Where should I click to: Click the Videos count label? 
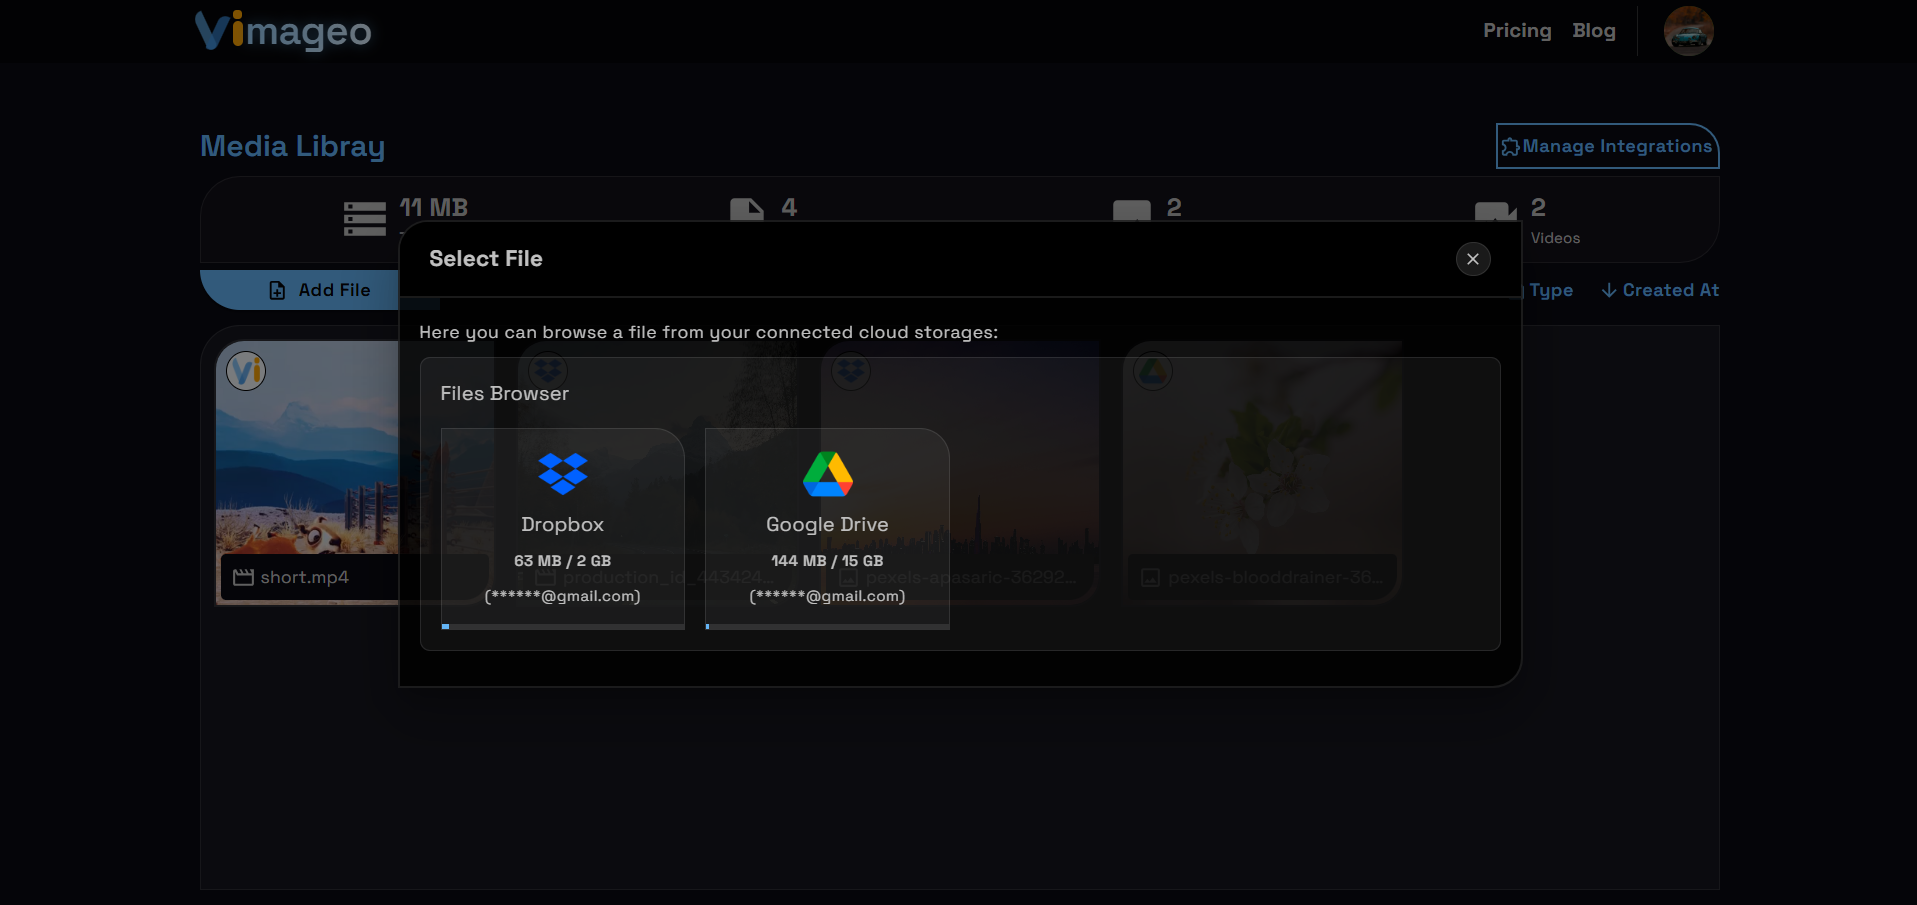click(x=1555, y=238)
